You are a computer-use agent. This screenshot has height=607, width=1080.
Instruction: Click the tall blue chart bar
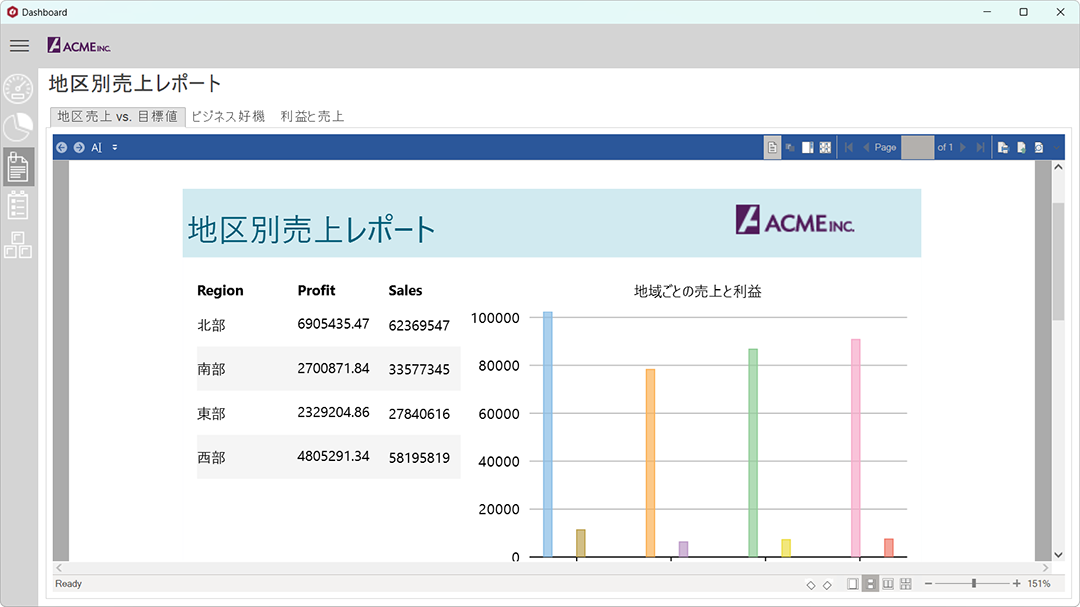pos(548,434)
